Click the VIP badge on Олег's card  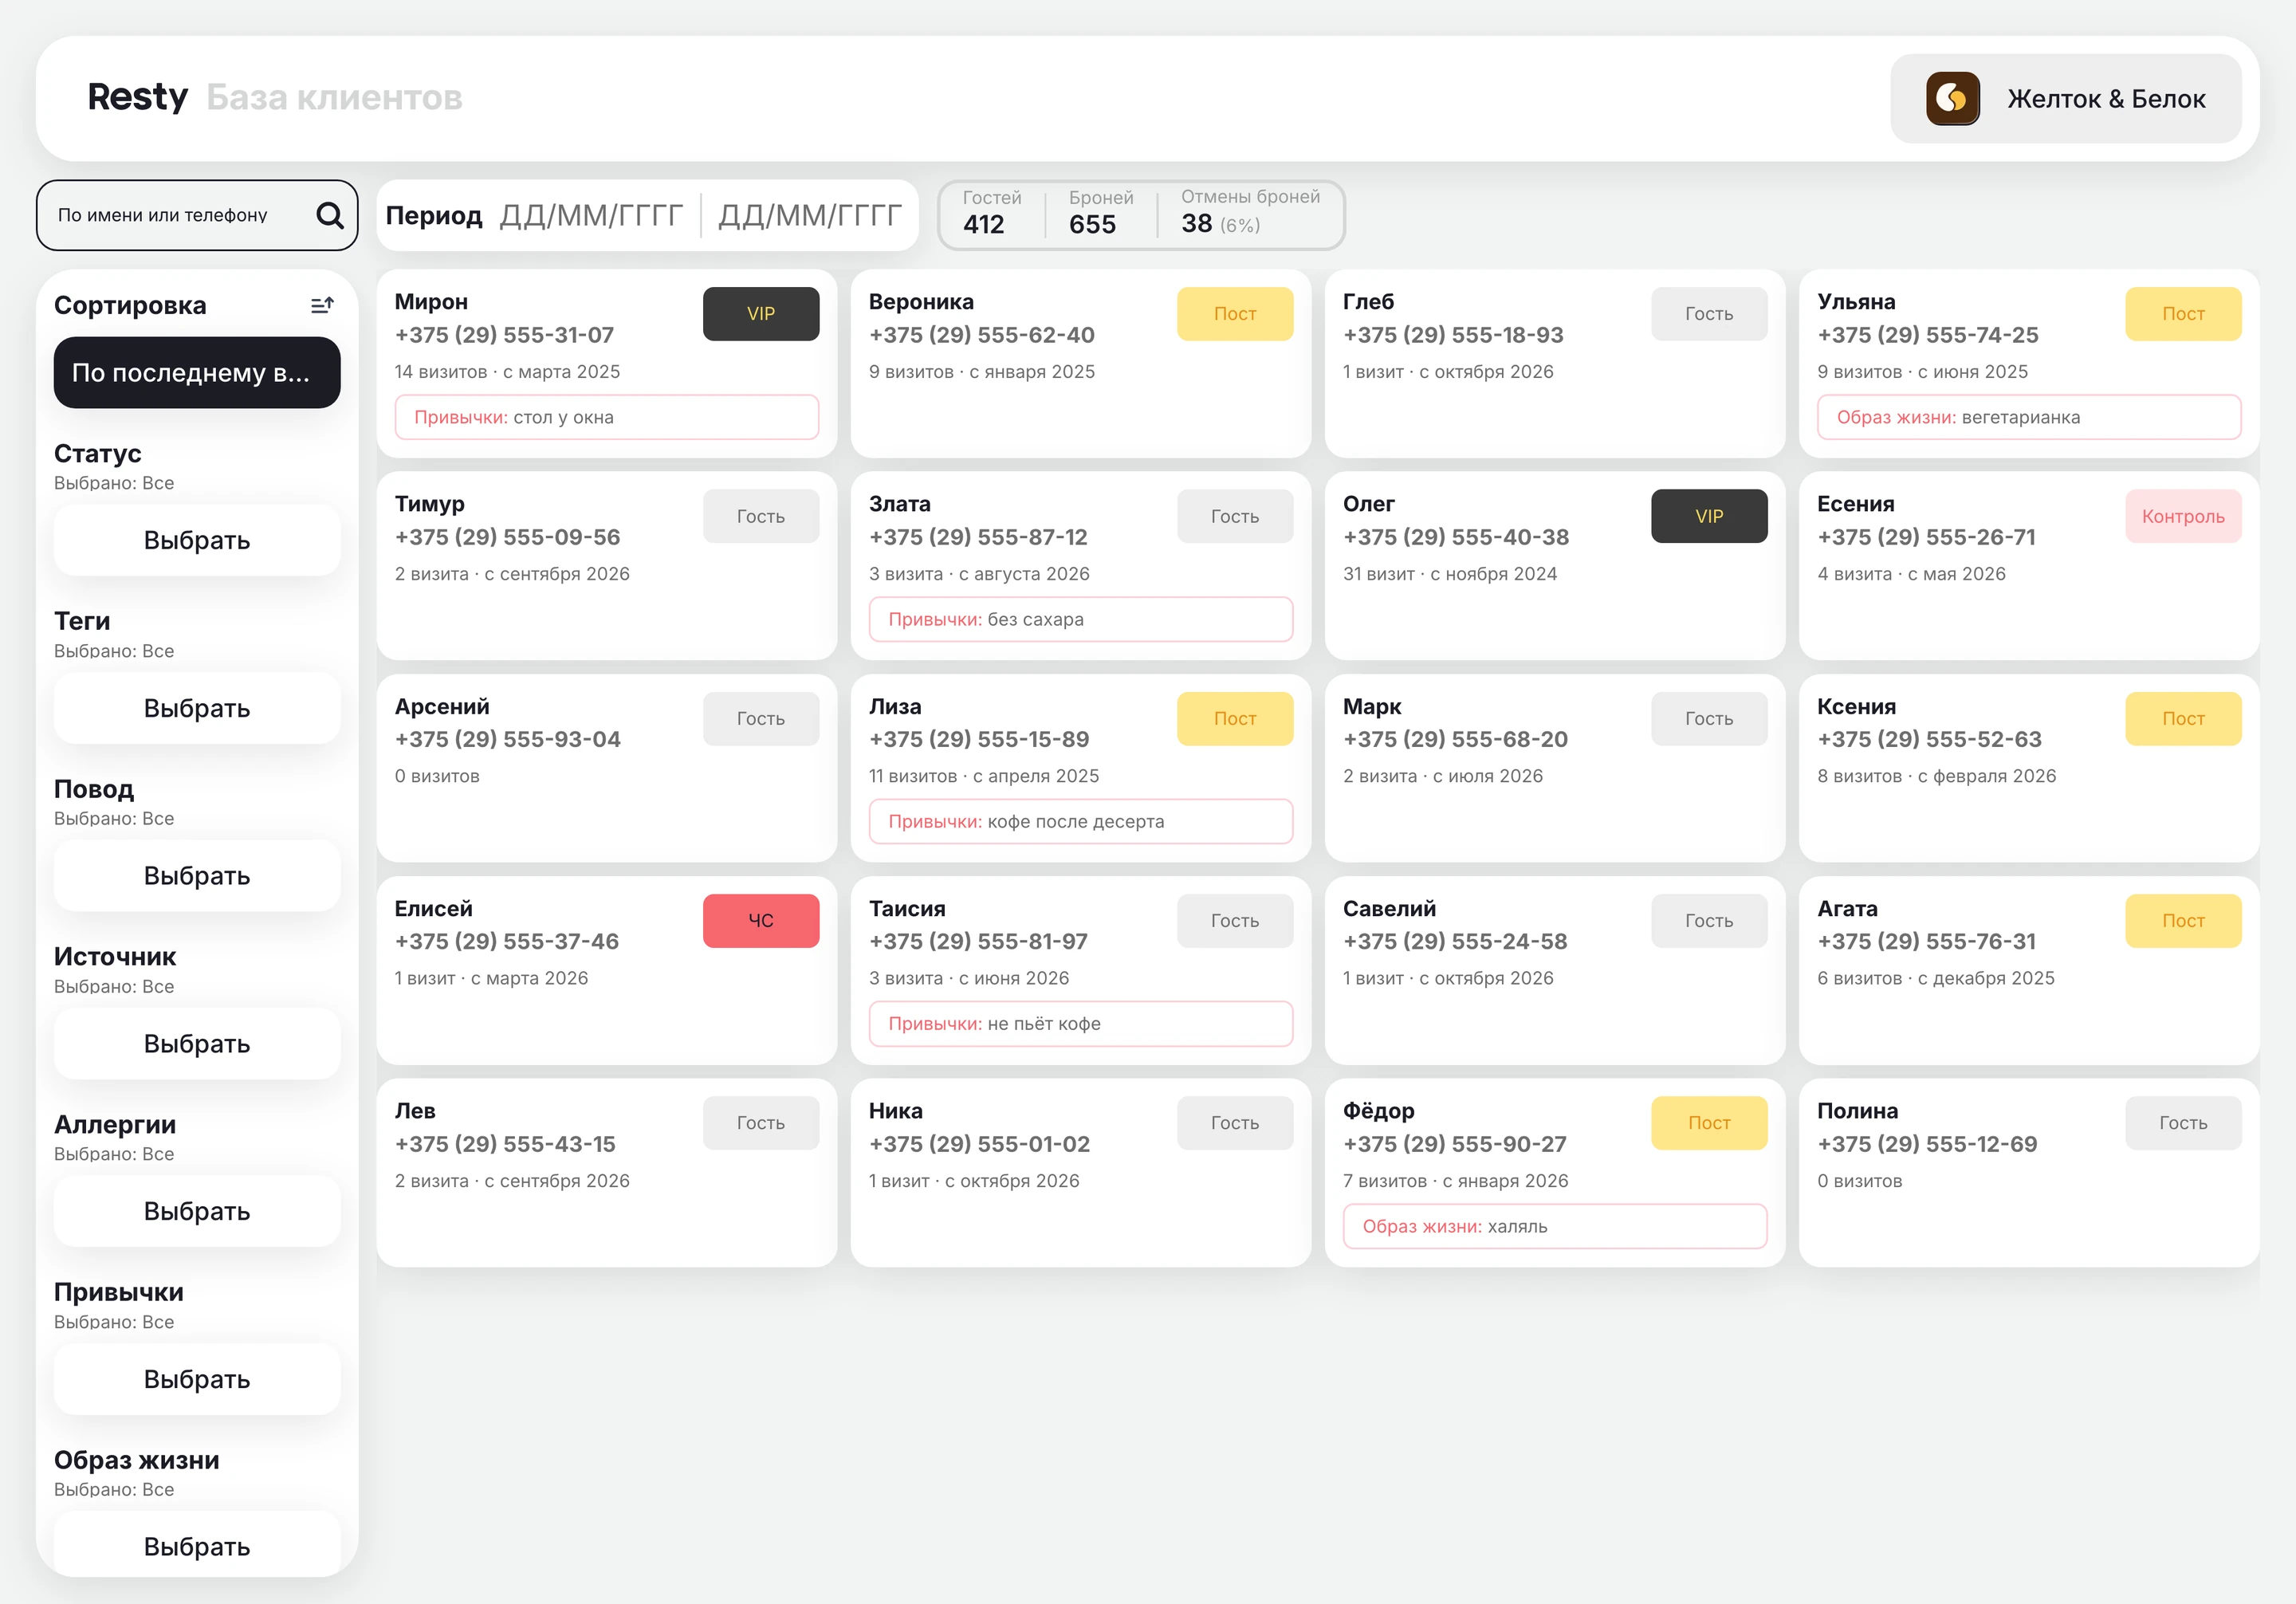(1708, 516)
